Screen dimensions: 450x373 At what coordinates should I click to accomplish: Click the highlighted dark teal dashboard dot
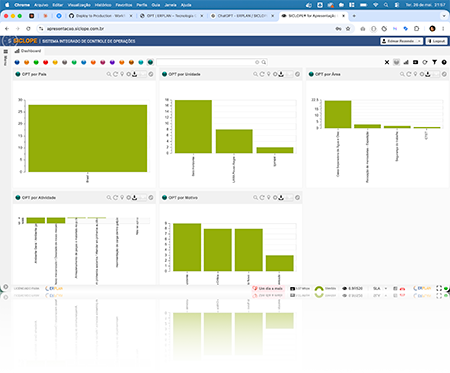click(x=150, y=62)
